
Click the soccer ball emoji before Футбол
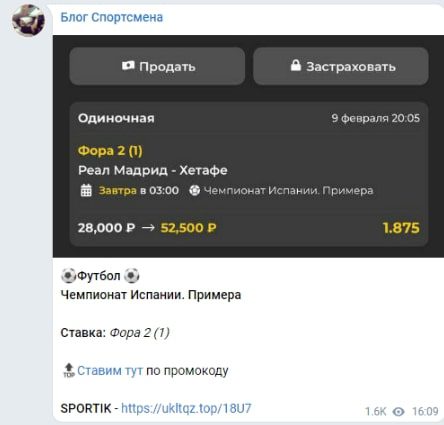pos(68,276)
